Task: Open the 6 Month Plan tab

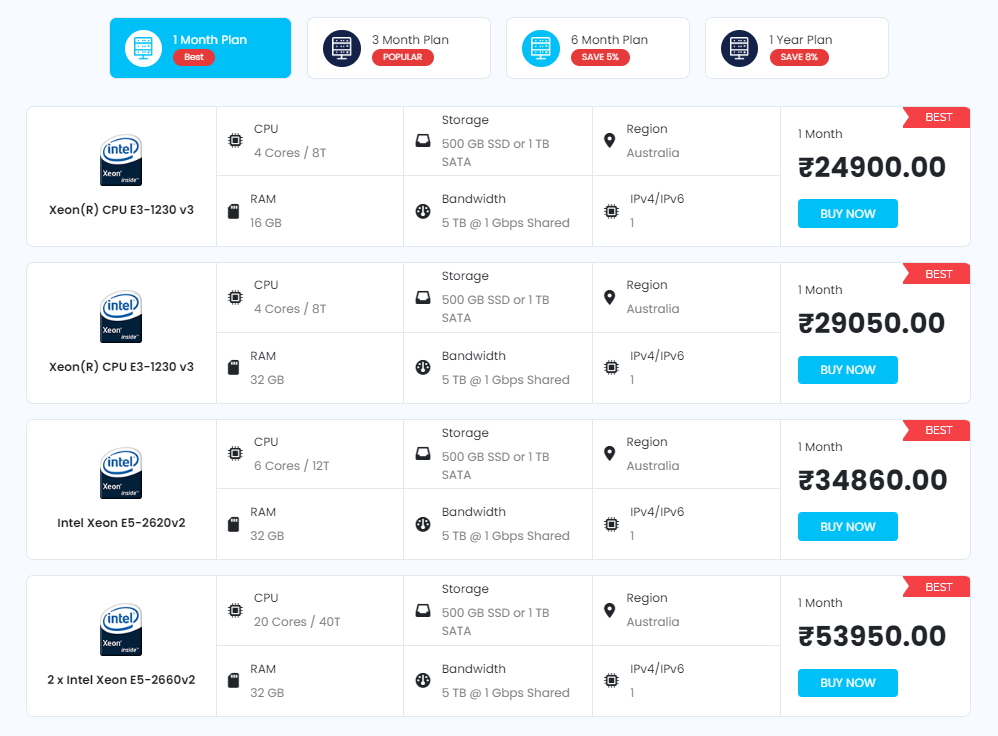Action: click(597, 47)
